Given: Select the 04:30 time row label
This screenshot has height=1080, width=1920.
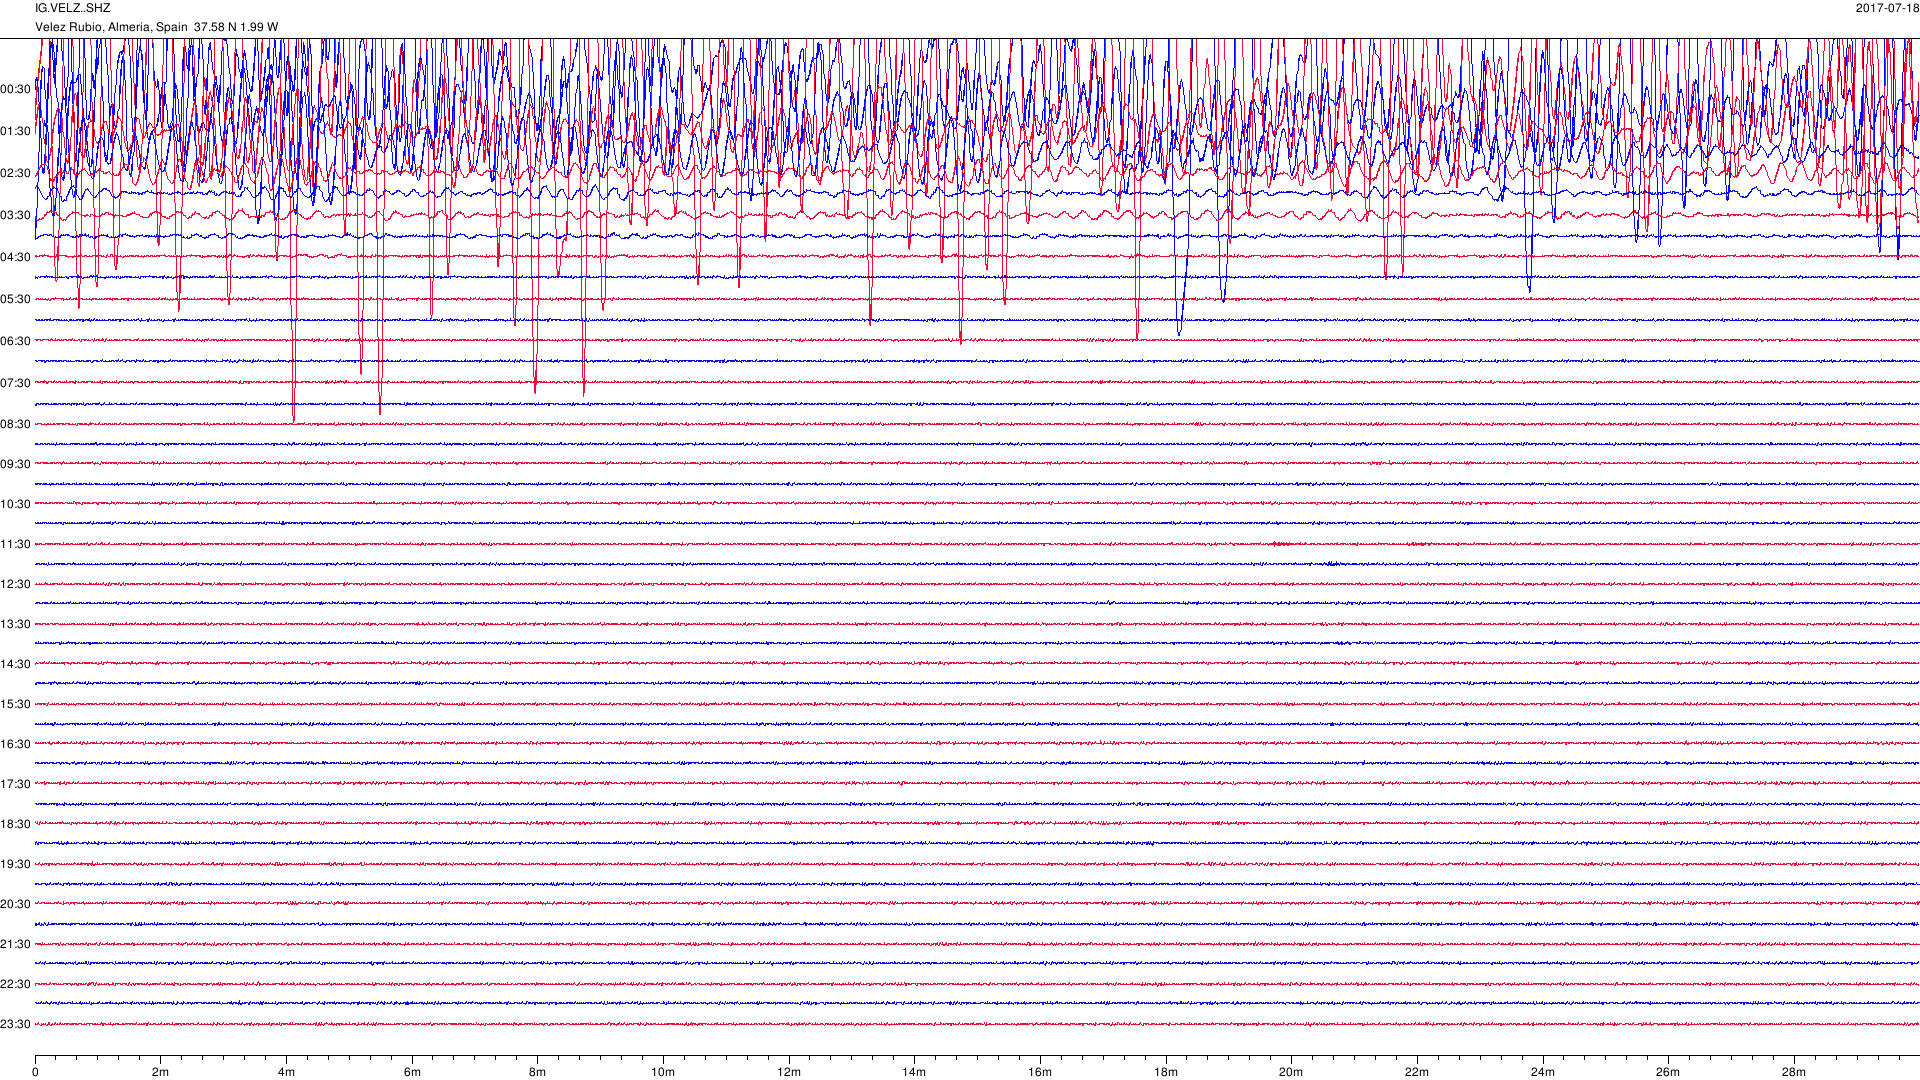Looking at the screenshot, I should pos(16,257).
